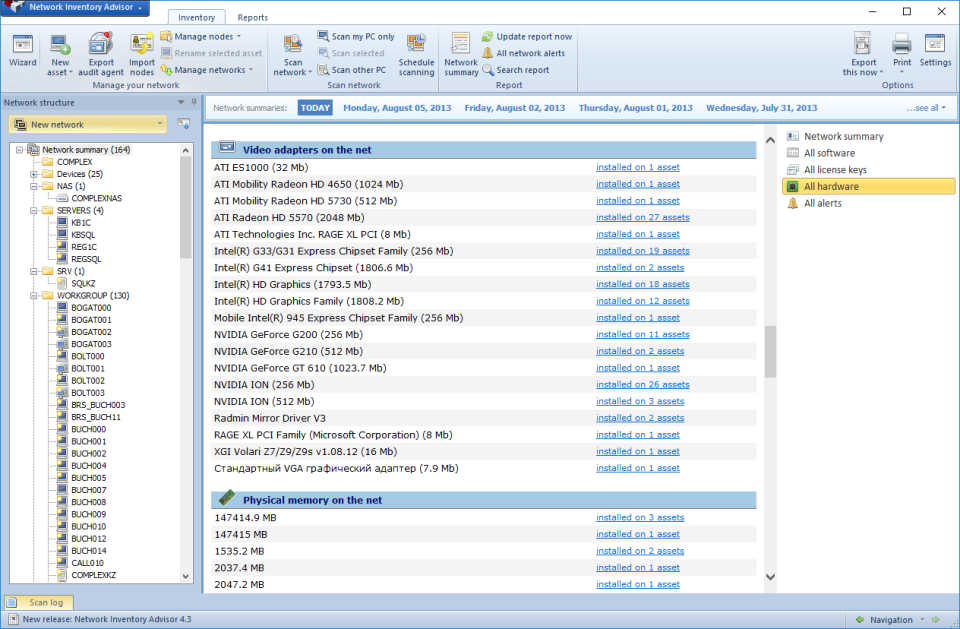Switch to the Reports tab
The image size is (960, 629).
coord(252,17)
